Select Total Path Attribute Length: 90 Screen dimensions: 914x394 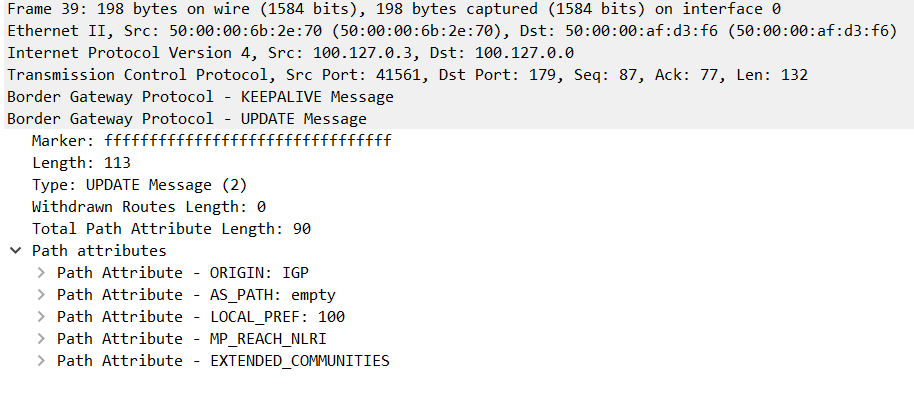coord(171,228)
